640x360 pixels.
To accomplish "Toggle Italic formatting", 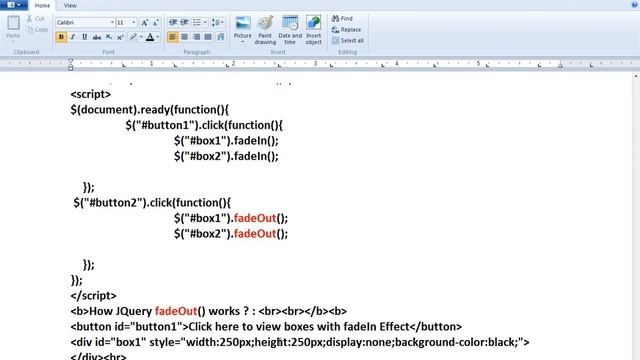I will (x=73, y=37).
